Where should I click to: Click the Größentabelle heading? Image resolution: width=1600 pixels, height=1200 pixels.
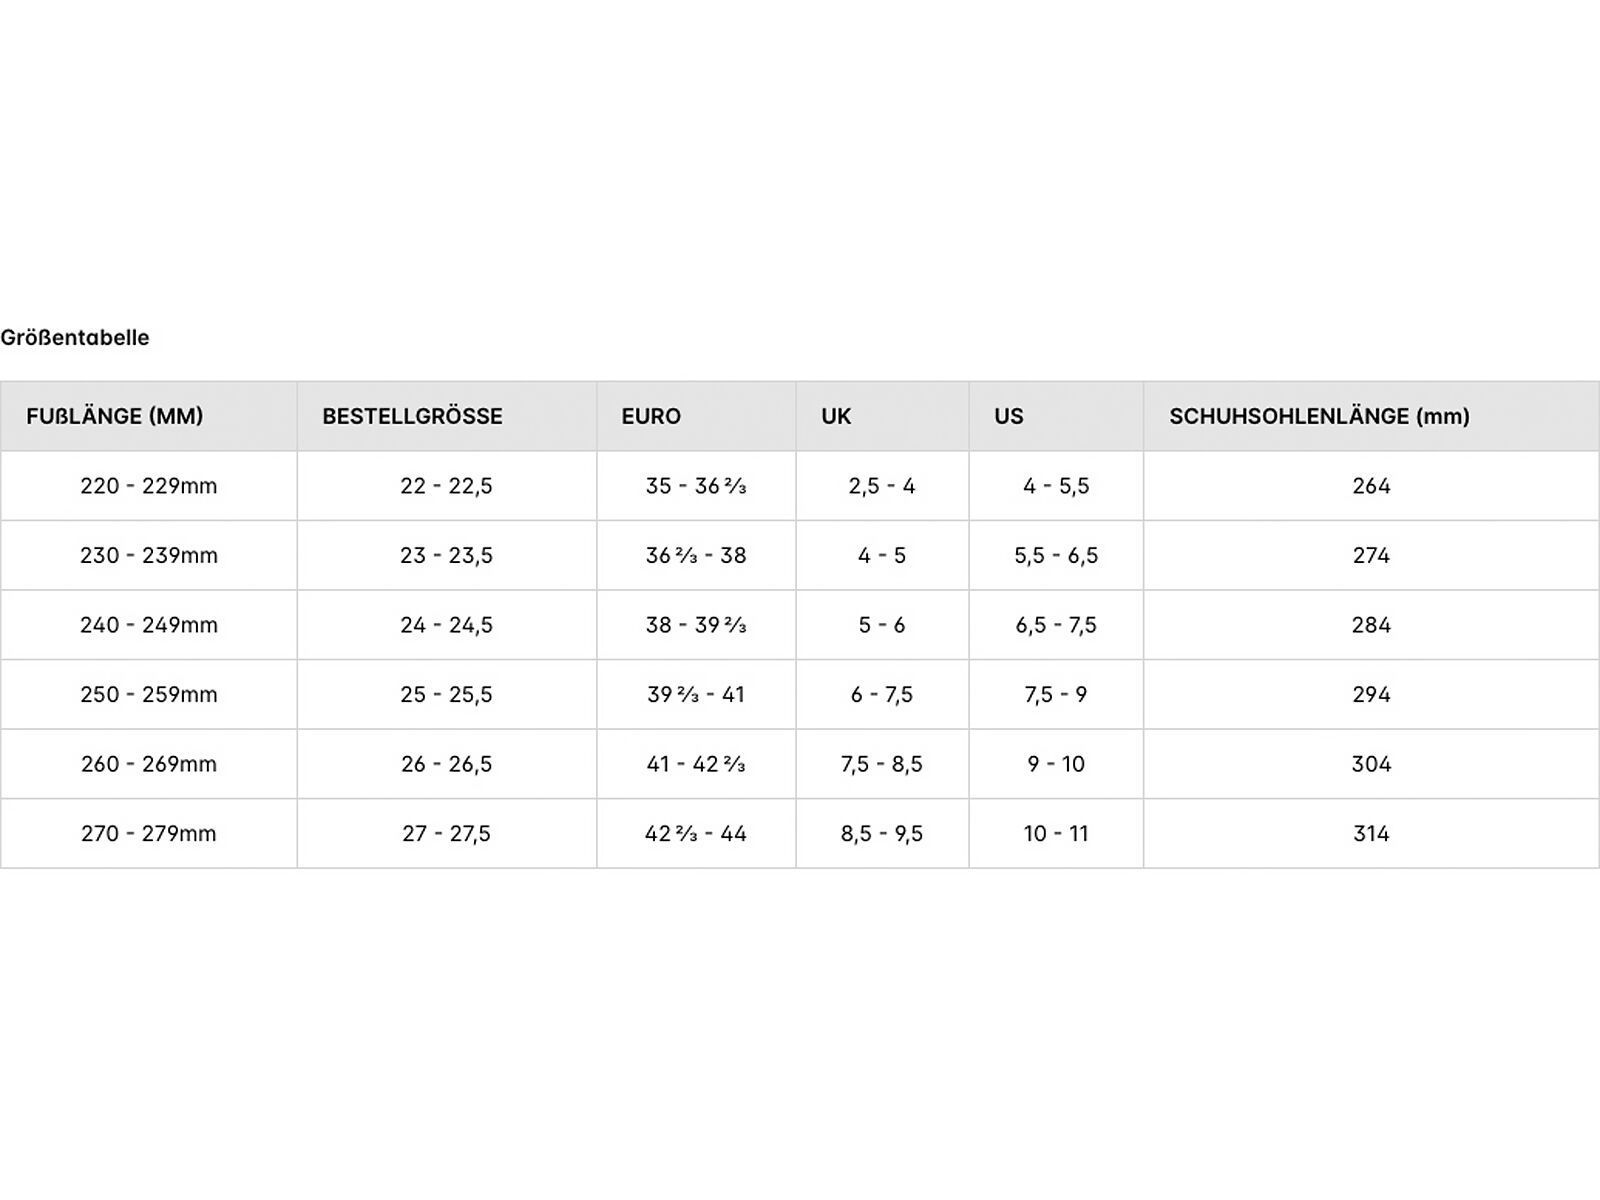75,337
